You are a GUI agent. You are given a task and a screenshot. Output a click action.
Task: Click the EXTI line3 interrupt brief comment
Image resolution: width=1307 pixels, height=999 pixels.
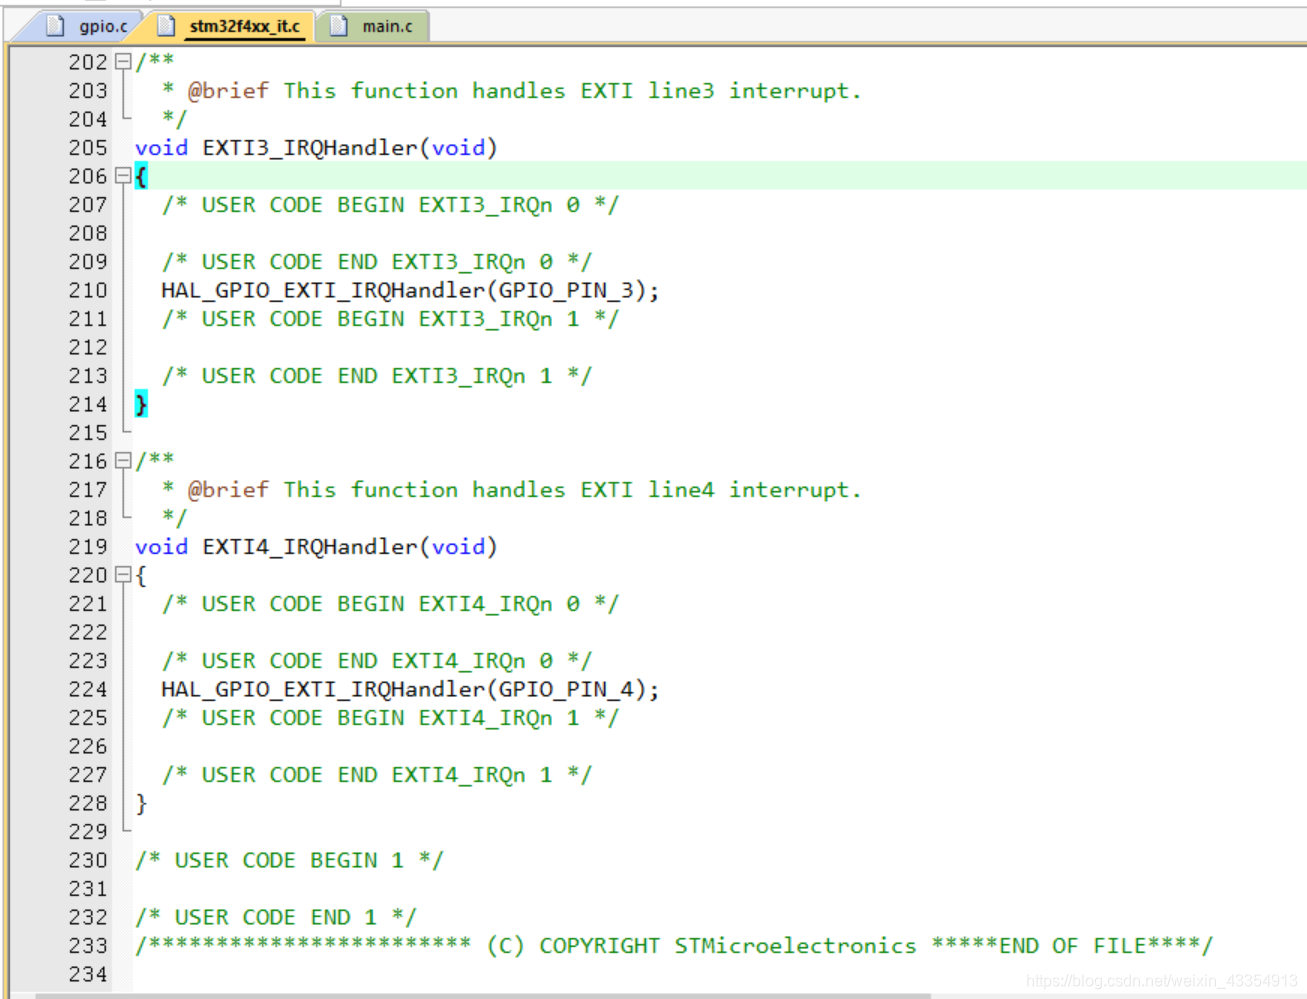point(511,91)
